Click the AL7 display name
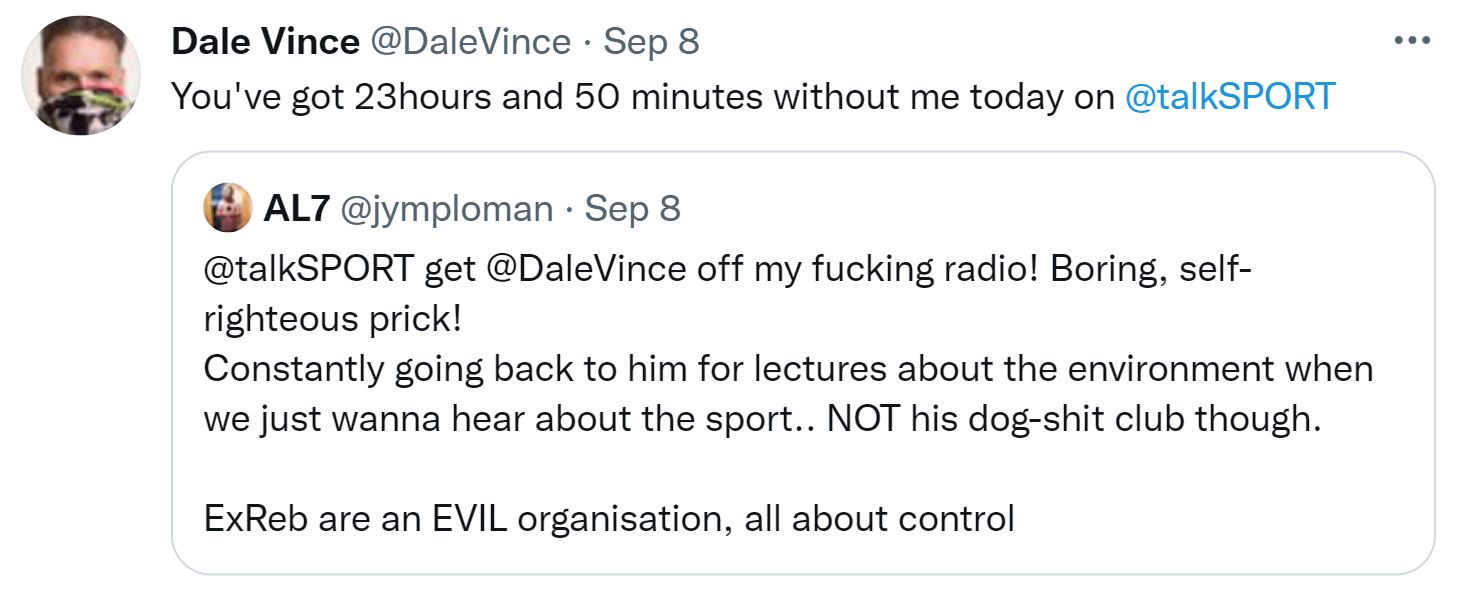Image resolution: width=1463 pixels, height=602 pixels. coord(294,208)
